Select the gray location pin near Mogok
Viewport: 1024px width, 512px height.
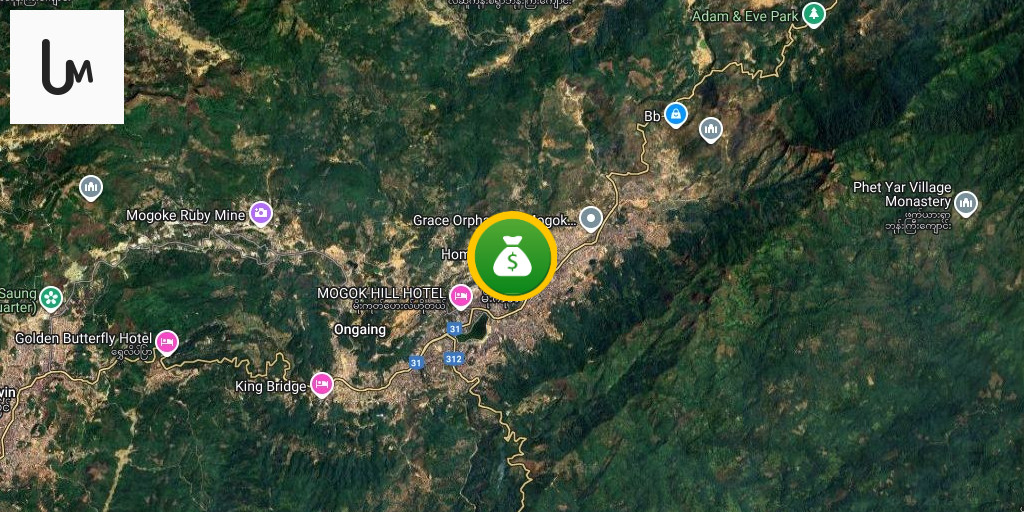pos(591,219)
